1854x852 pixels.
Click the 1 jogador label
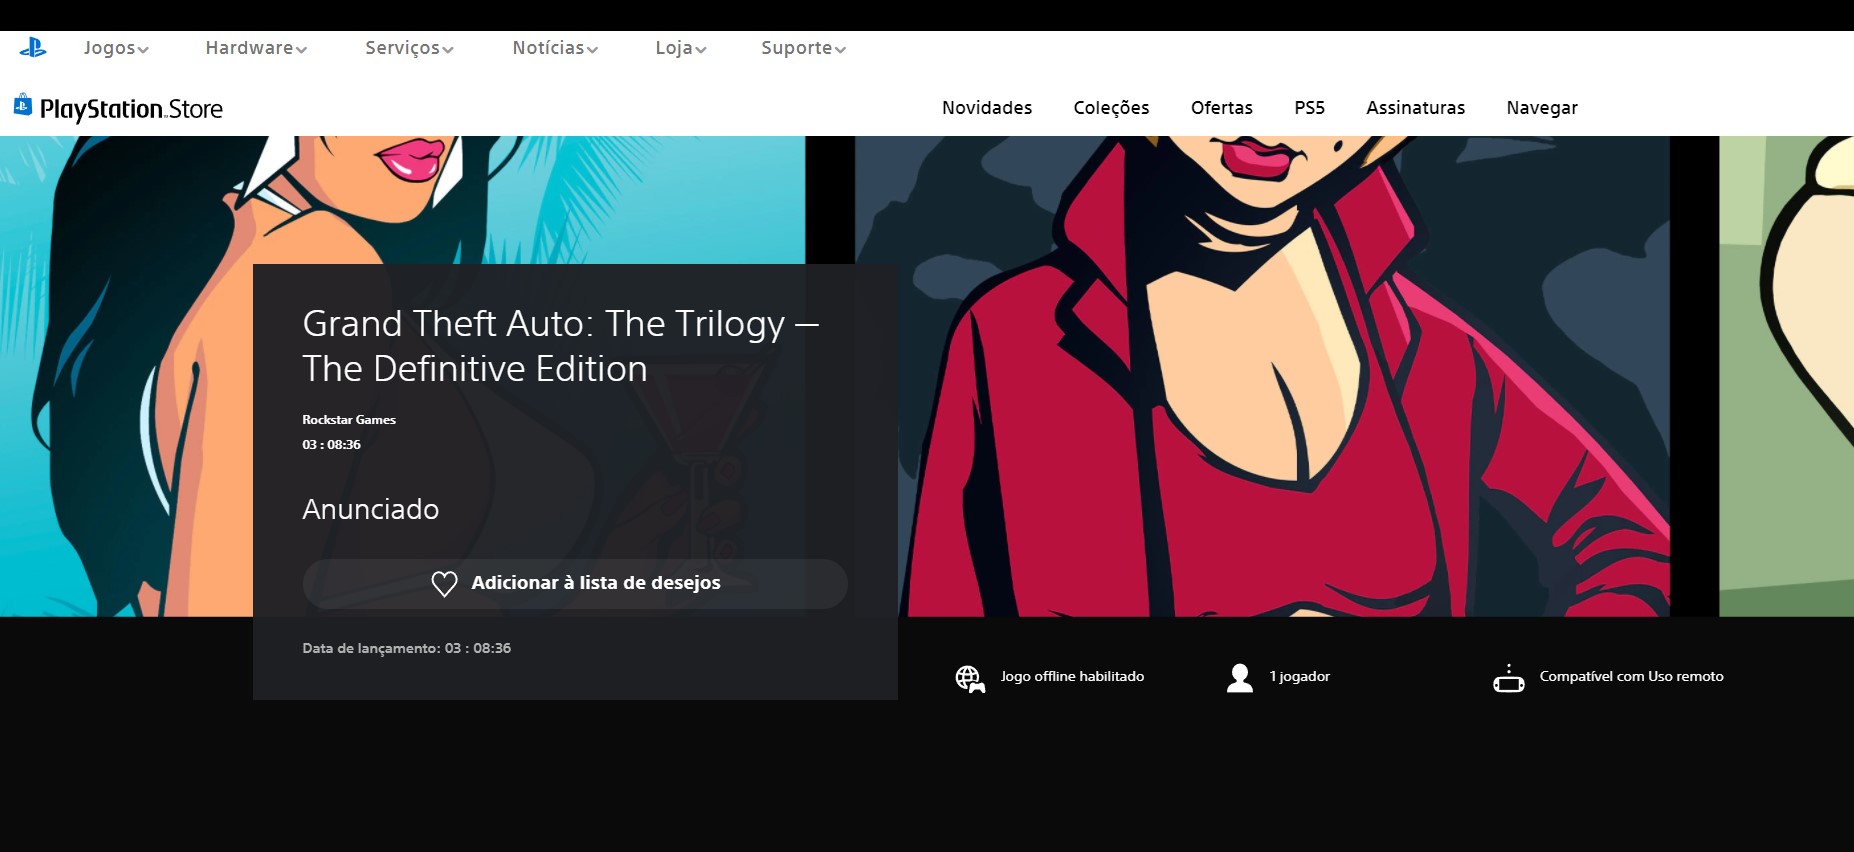pyautogui.click(x=1300, y=677)
